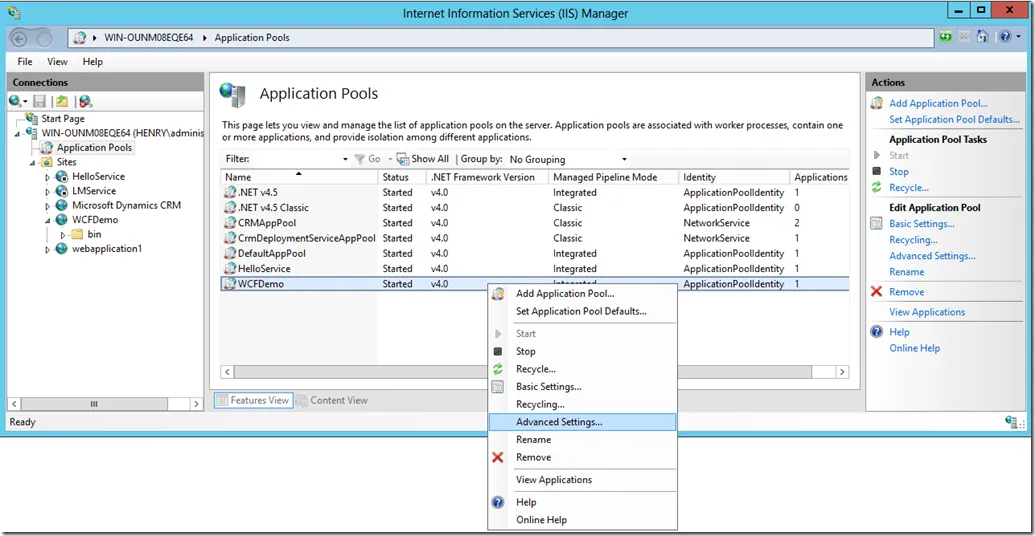Open the File menu
Screen dimensions: 1035x536
25,62
